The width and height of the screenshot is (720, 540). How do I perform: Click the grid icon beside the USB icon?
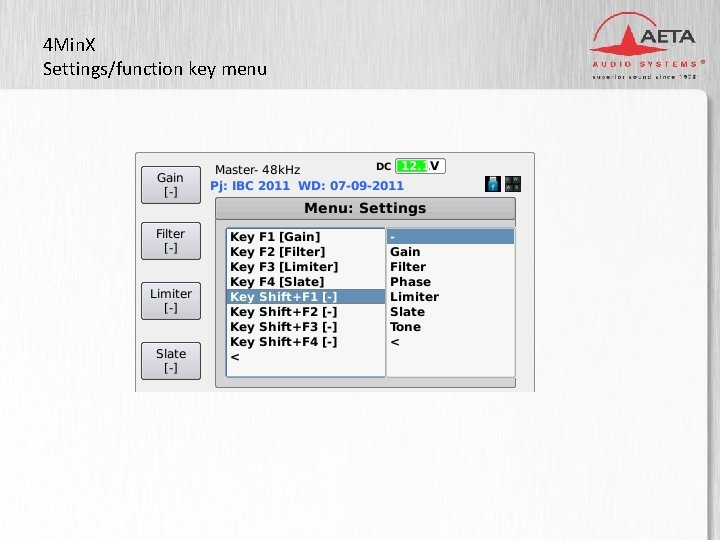click(513, 184)
